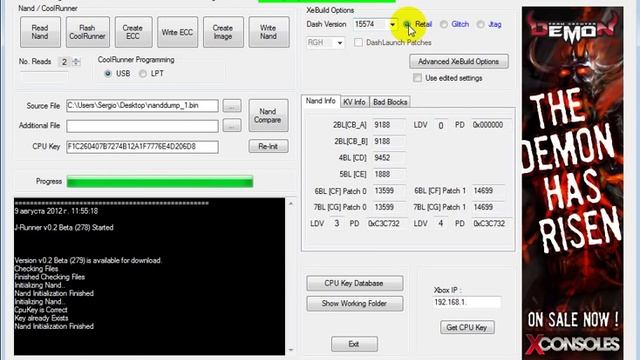Click the Additional File field

click(142, 126)
